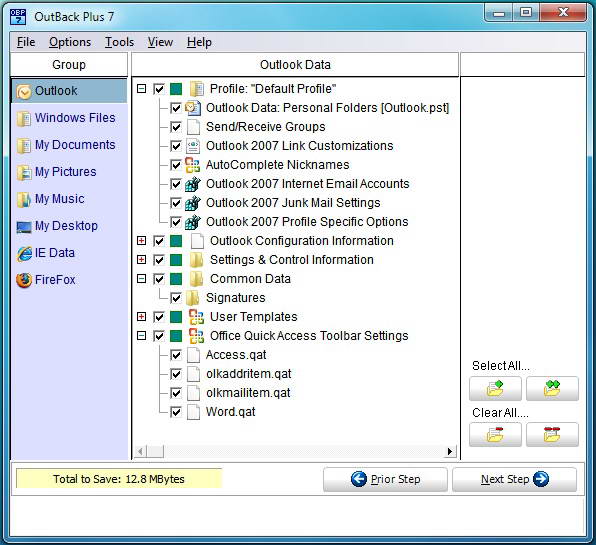
Task: Uncheck the Default Profile checkbox
Action: click(x=159, y=89)
